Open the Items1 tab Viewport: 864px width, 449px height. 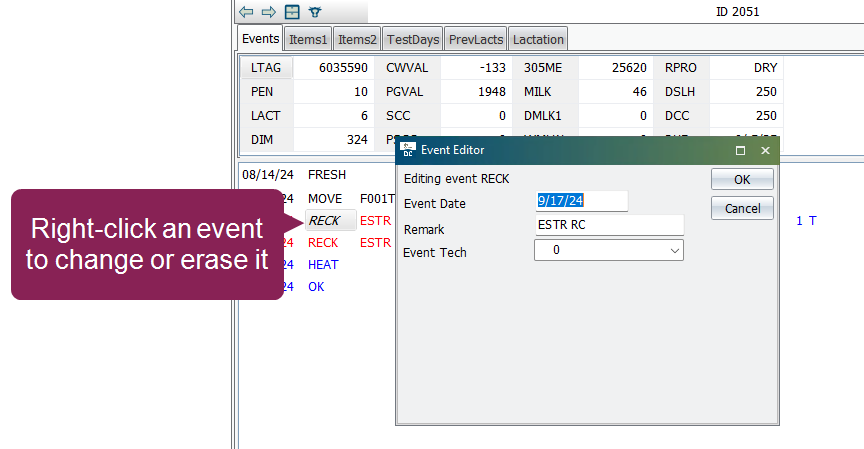click(308, 39)
